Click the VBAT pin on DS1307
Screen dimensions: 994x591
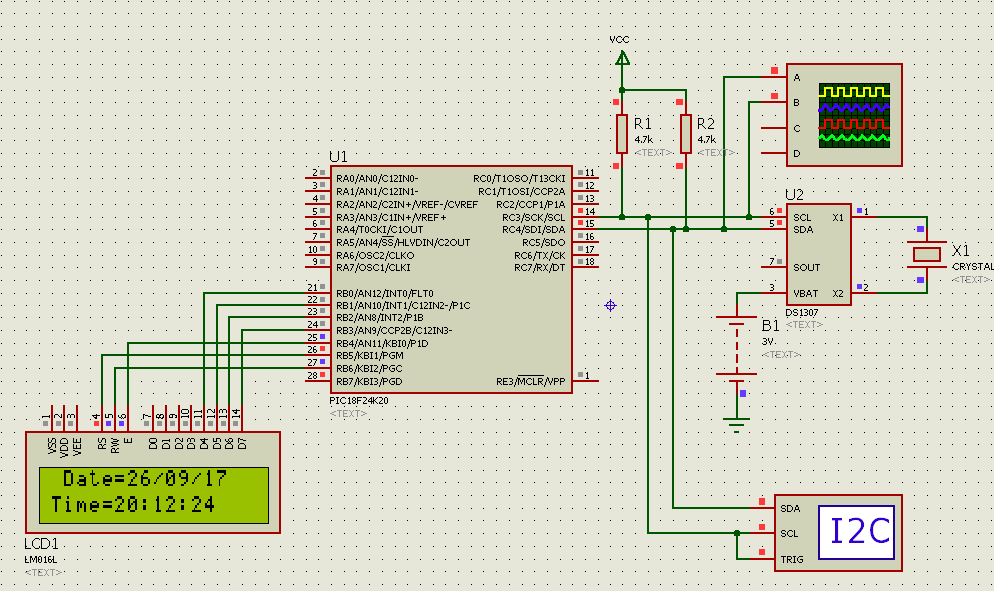(x=805, y=294)
